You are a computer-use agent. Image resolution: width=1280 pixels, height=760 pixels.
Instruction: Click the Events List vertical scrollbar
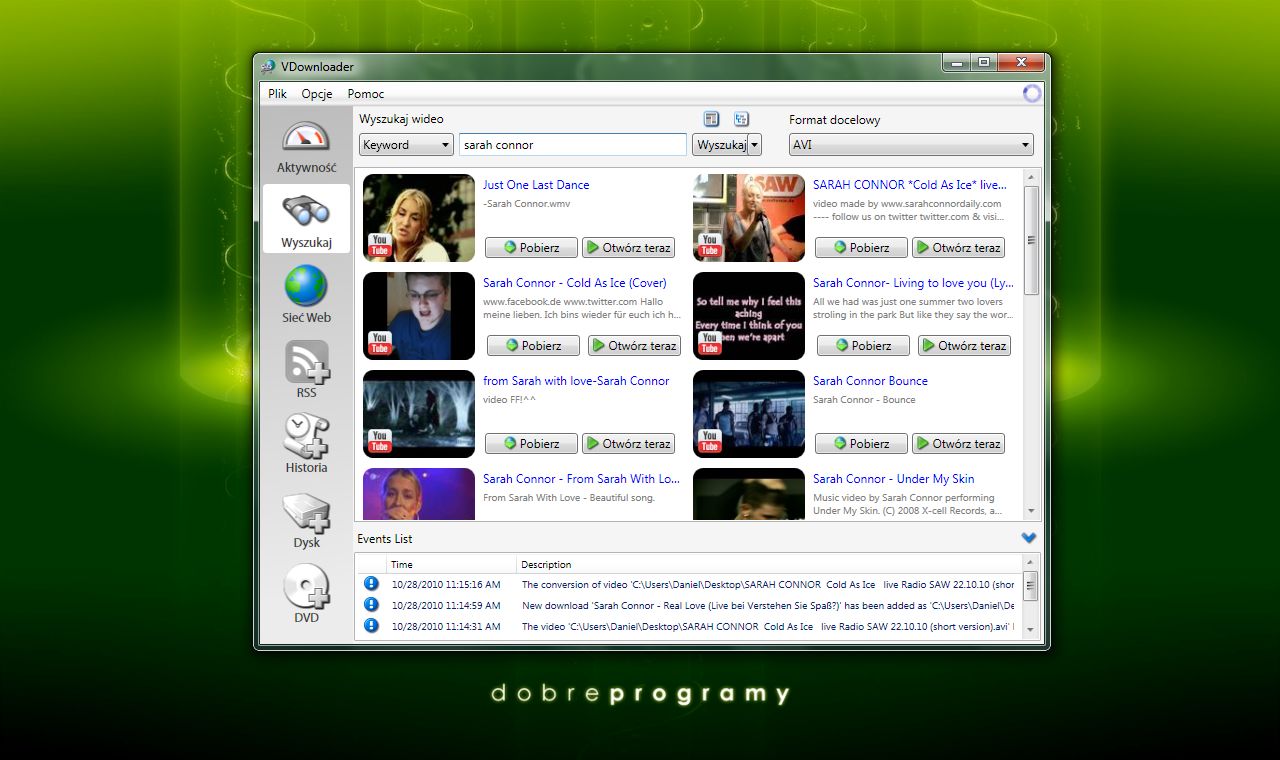(x=1031, y=597)
